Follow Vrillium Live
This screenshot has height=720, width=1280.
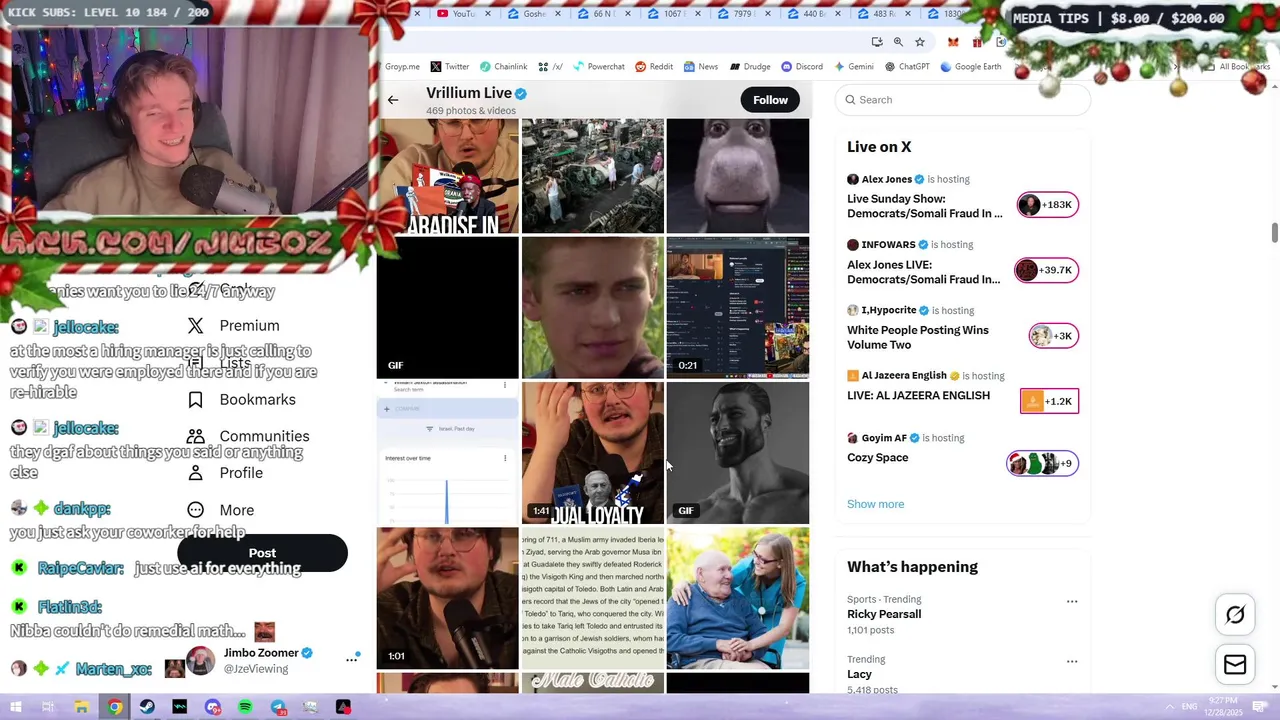tap(770, 100)
